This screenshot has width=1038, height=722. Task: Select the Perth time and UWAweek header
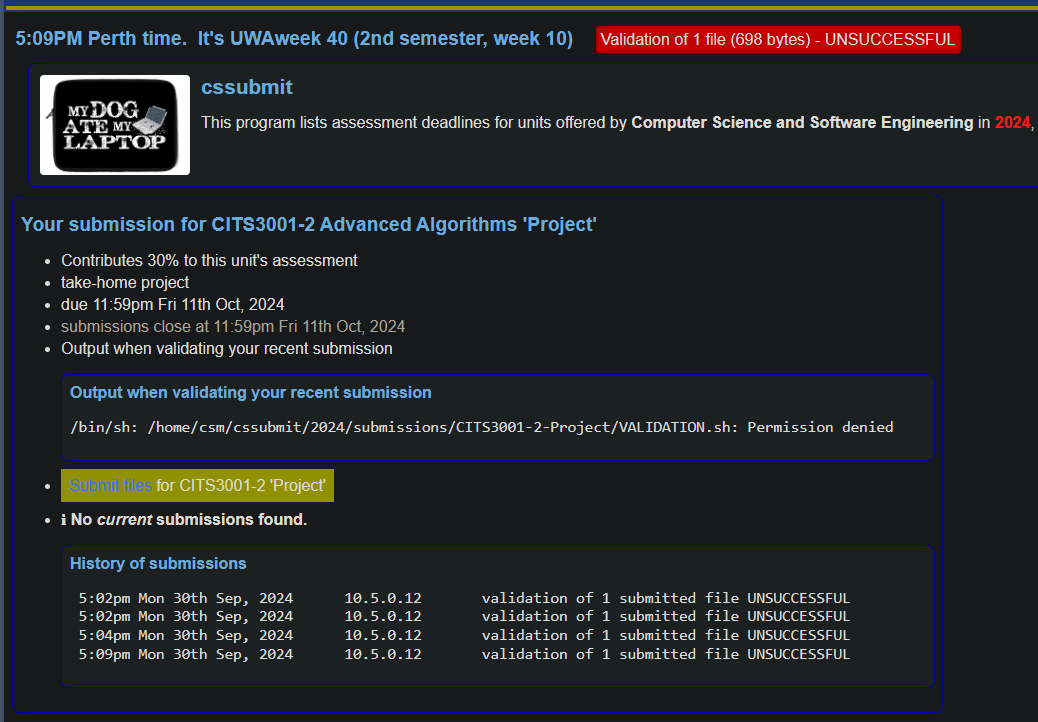[x=294, y=39]
